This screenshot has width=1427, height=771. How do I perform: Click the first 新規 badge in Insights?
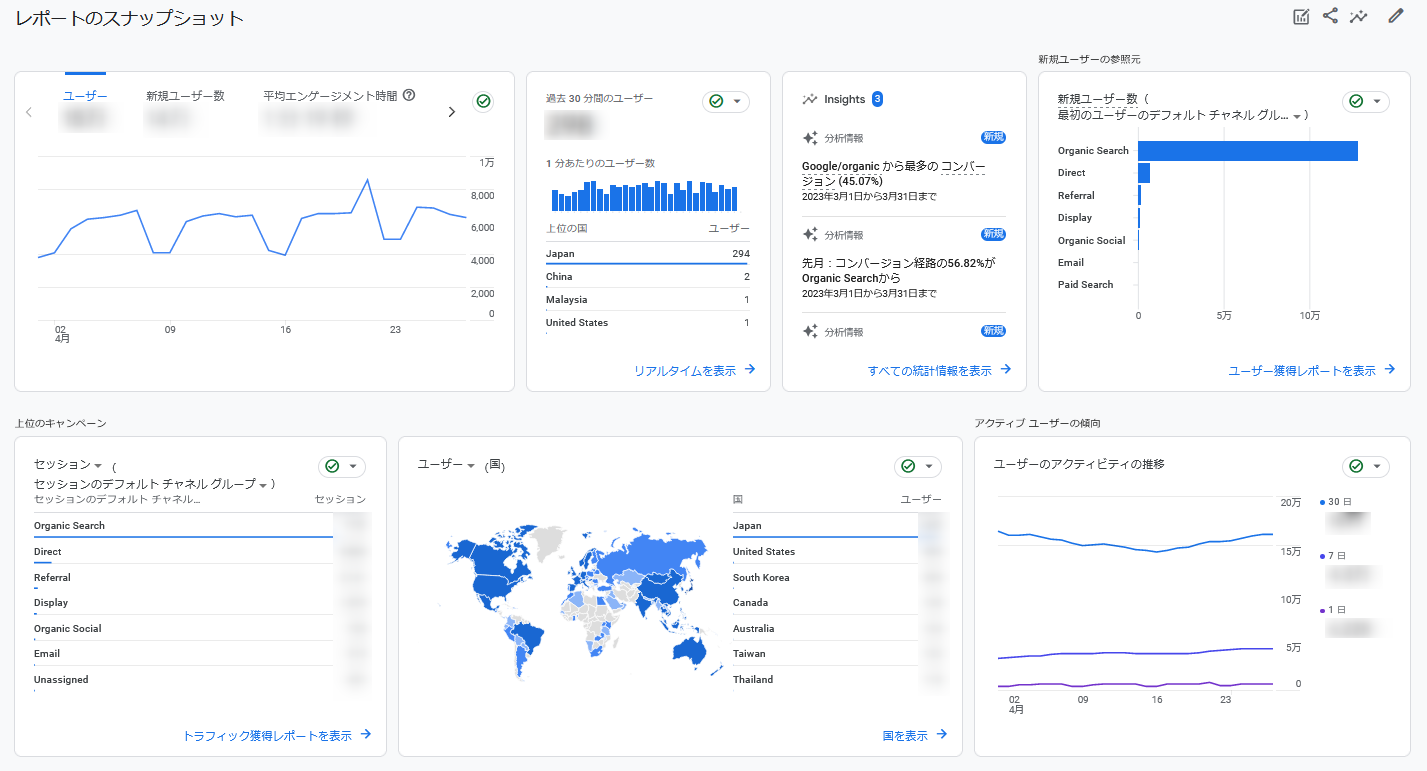point(993,138)
